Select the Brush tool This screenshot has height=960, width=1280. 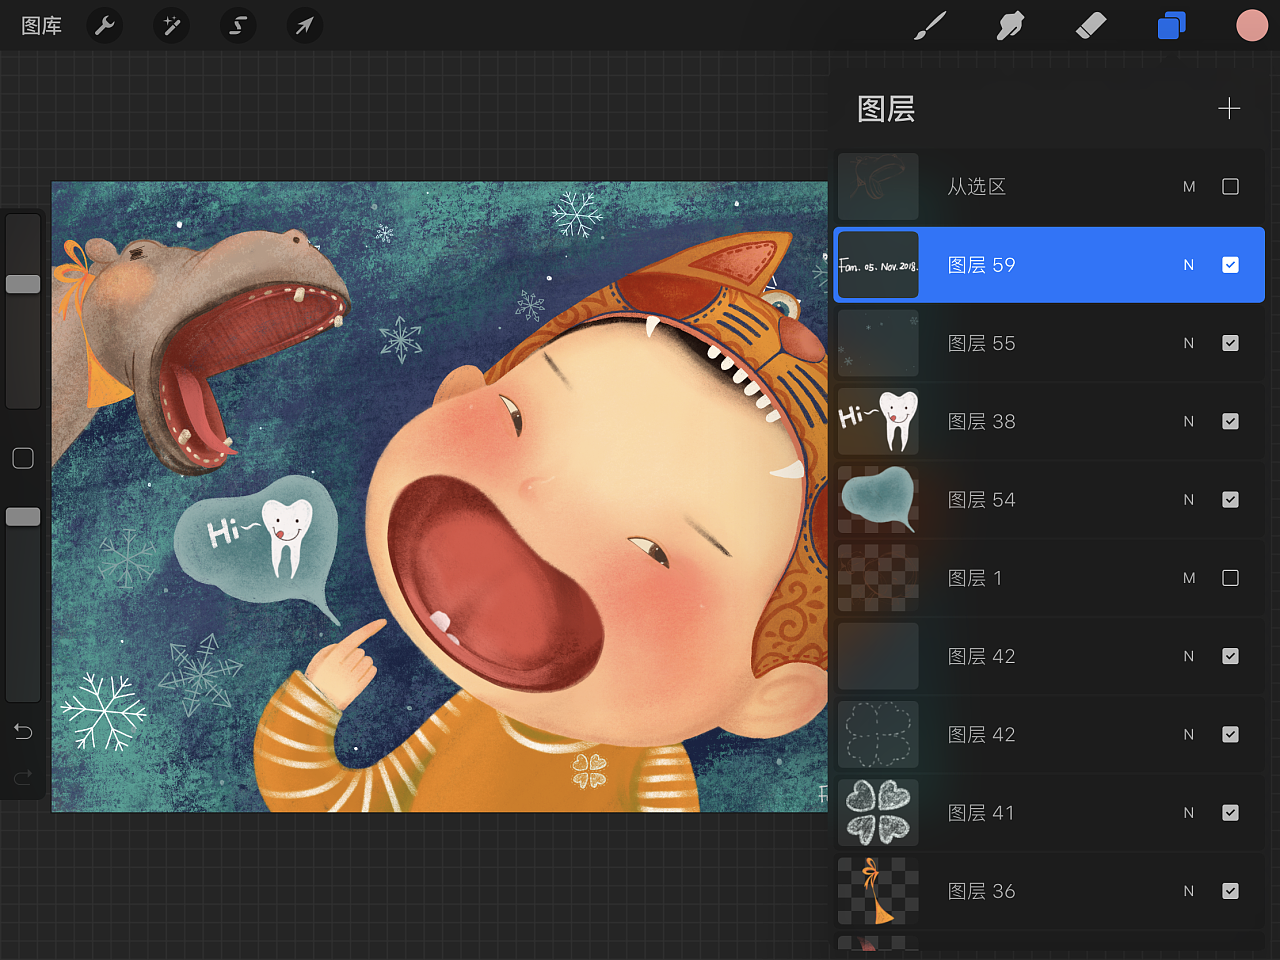[x=930, y=26]
